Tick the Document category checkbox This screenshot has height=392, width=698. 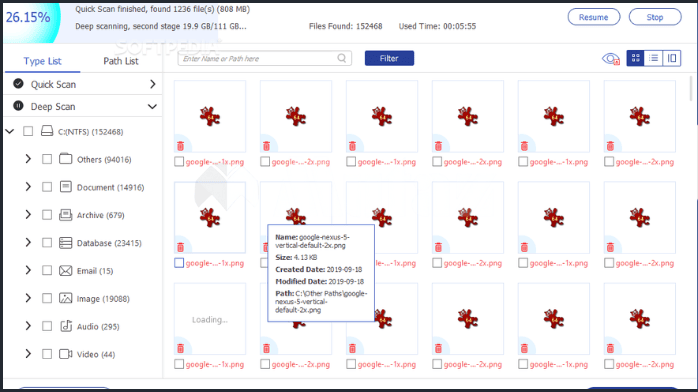point(47,187)
